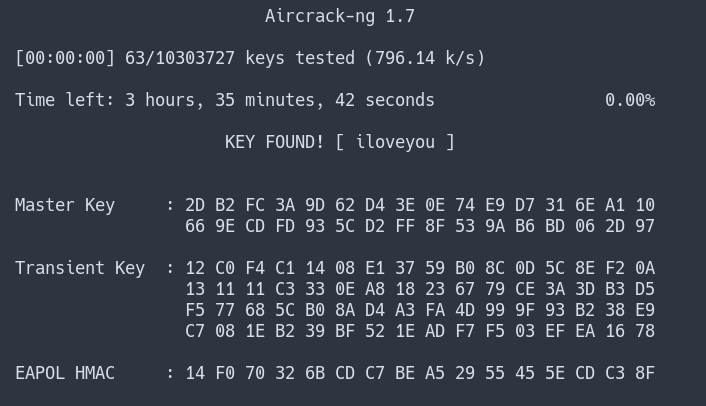Click the elapsed time [00:00:00]
Screen dimensions: 706x406
tap(65, 59)
